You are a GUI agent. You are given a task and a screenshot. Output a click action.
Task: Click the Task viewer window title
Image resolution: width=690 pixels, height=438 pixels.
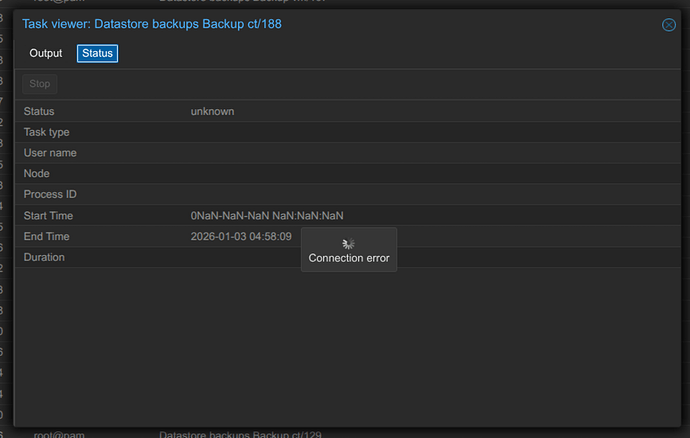(151, 24)
